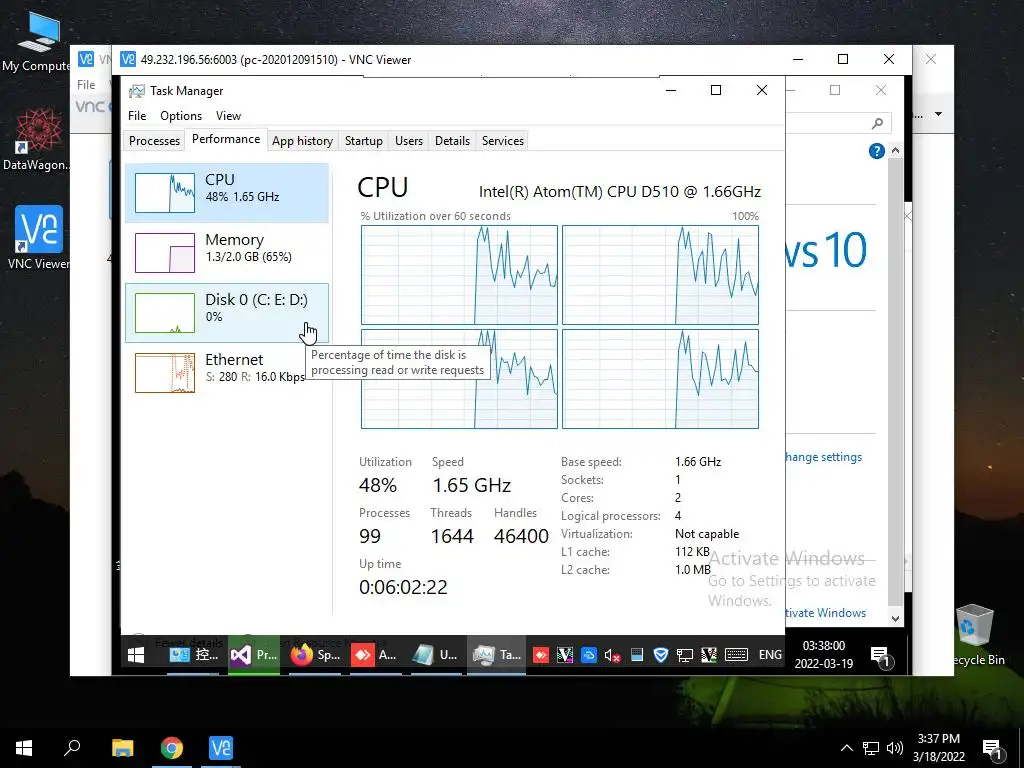Open the Users tab
The width and height of the screenshot is (1024, 768).
409,140
